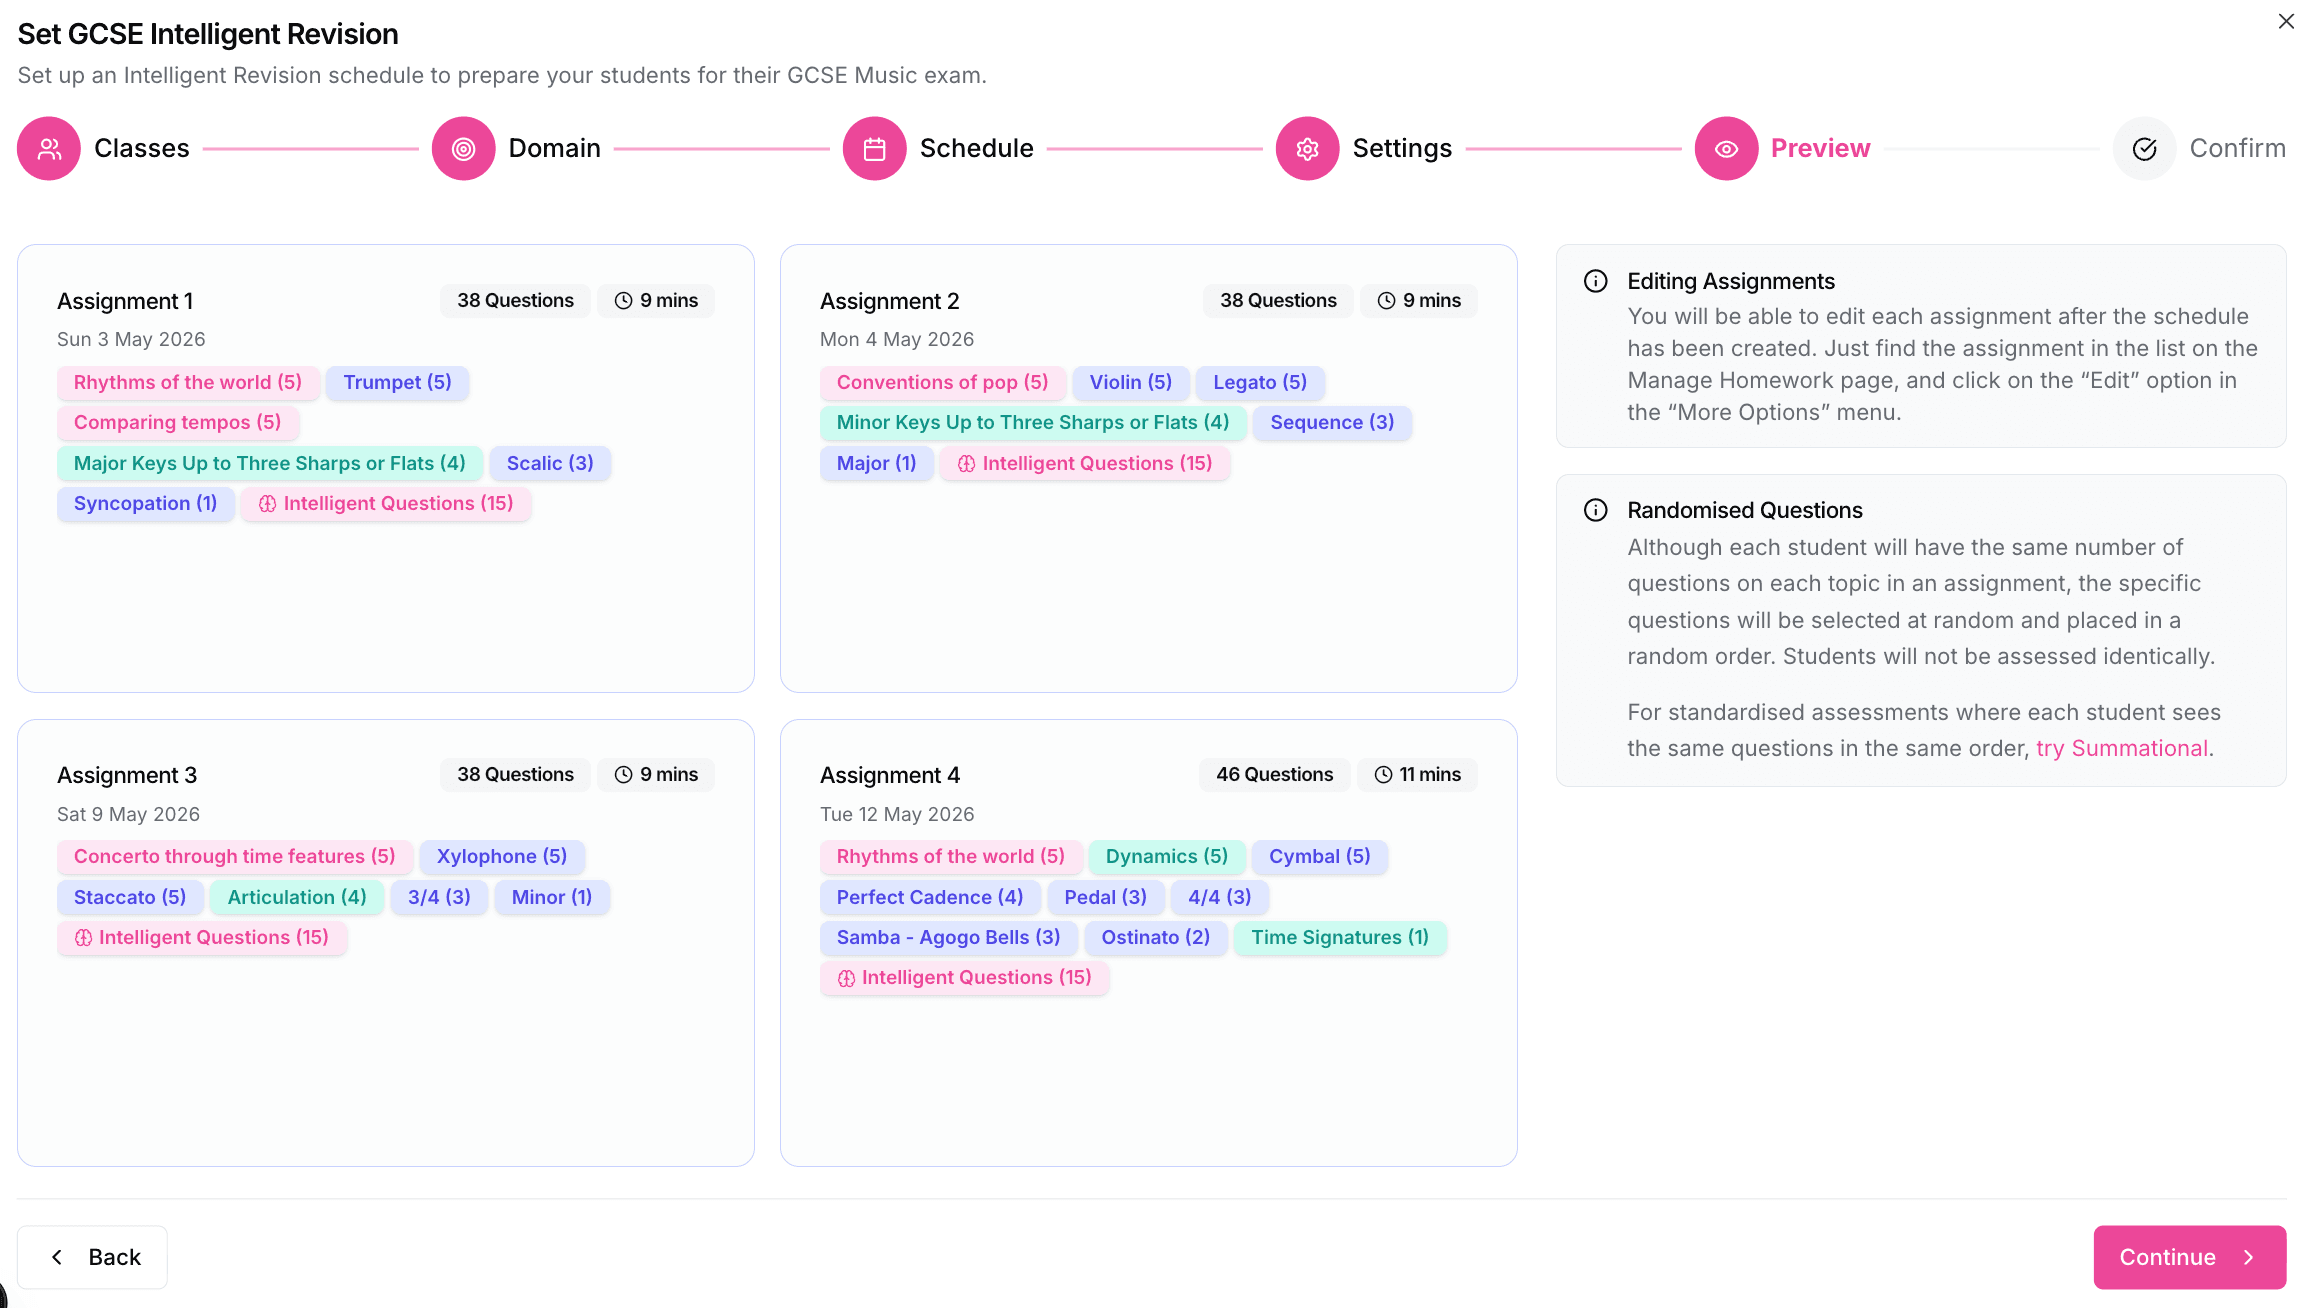Screen dimensions: 2302x1308
Task: Click the Settings step gear icon
Action: (1307, 148)
